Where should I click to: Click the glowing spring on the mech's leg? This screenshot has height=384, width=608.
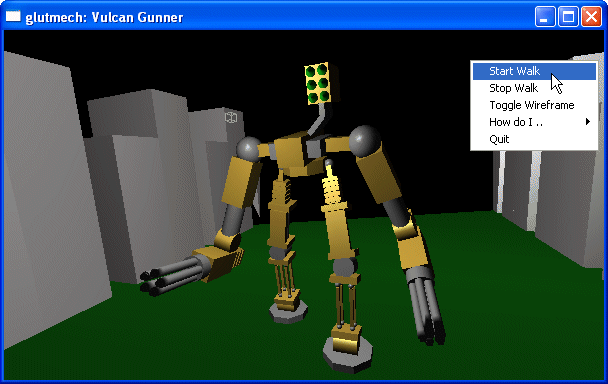pos(332,185)
